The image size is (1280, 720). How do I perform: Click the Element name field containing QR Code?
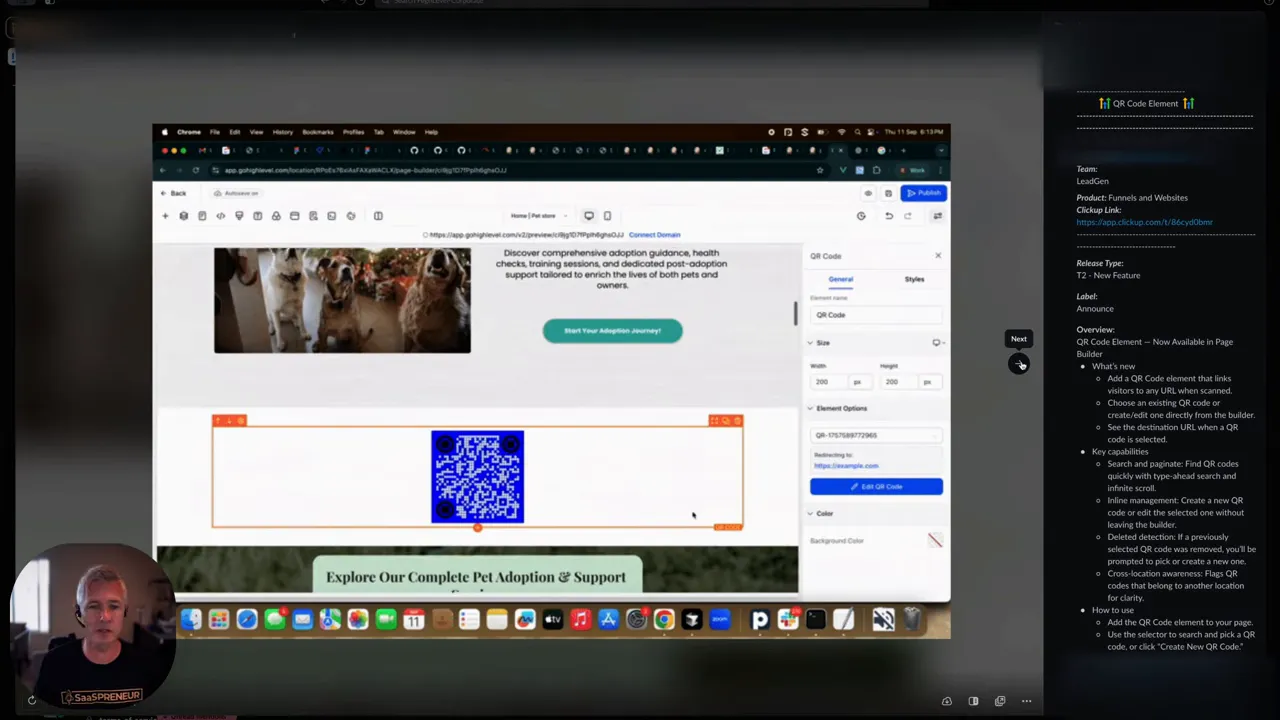876,315
